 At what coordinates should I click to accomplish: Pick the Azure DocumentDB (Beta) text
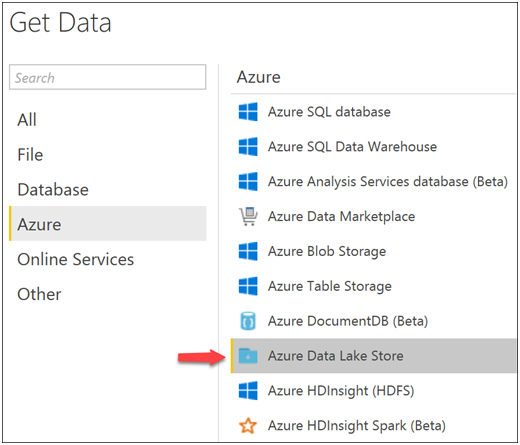point(348,321)
